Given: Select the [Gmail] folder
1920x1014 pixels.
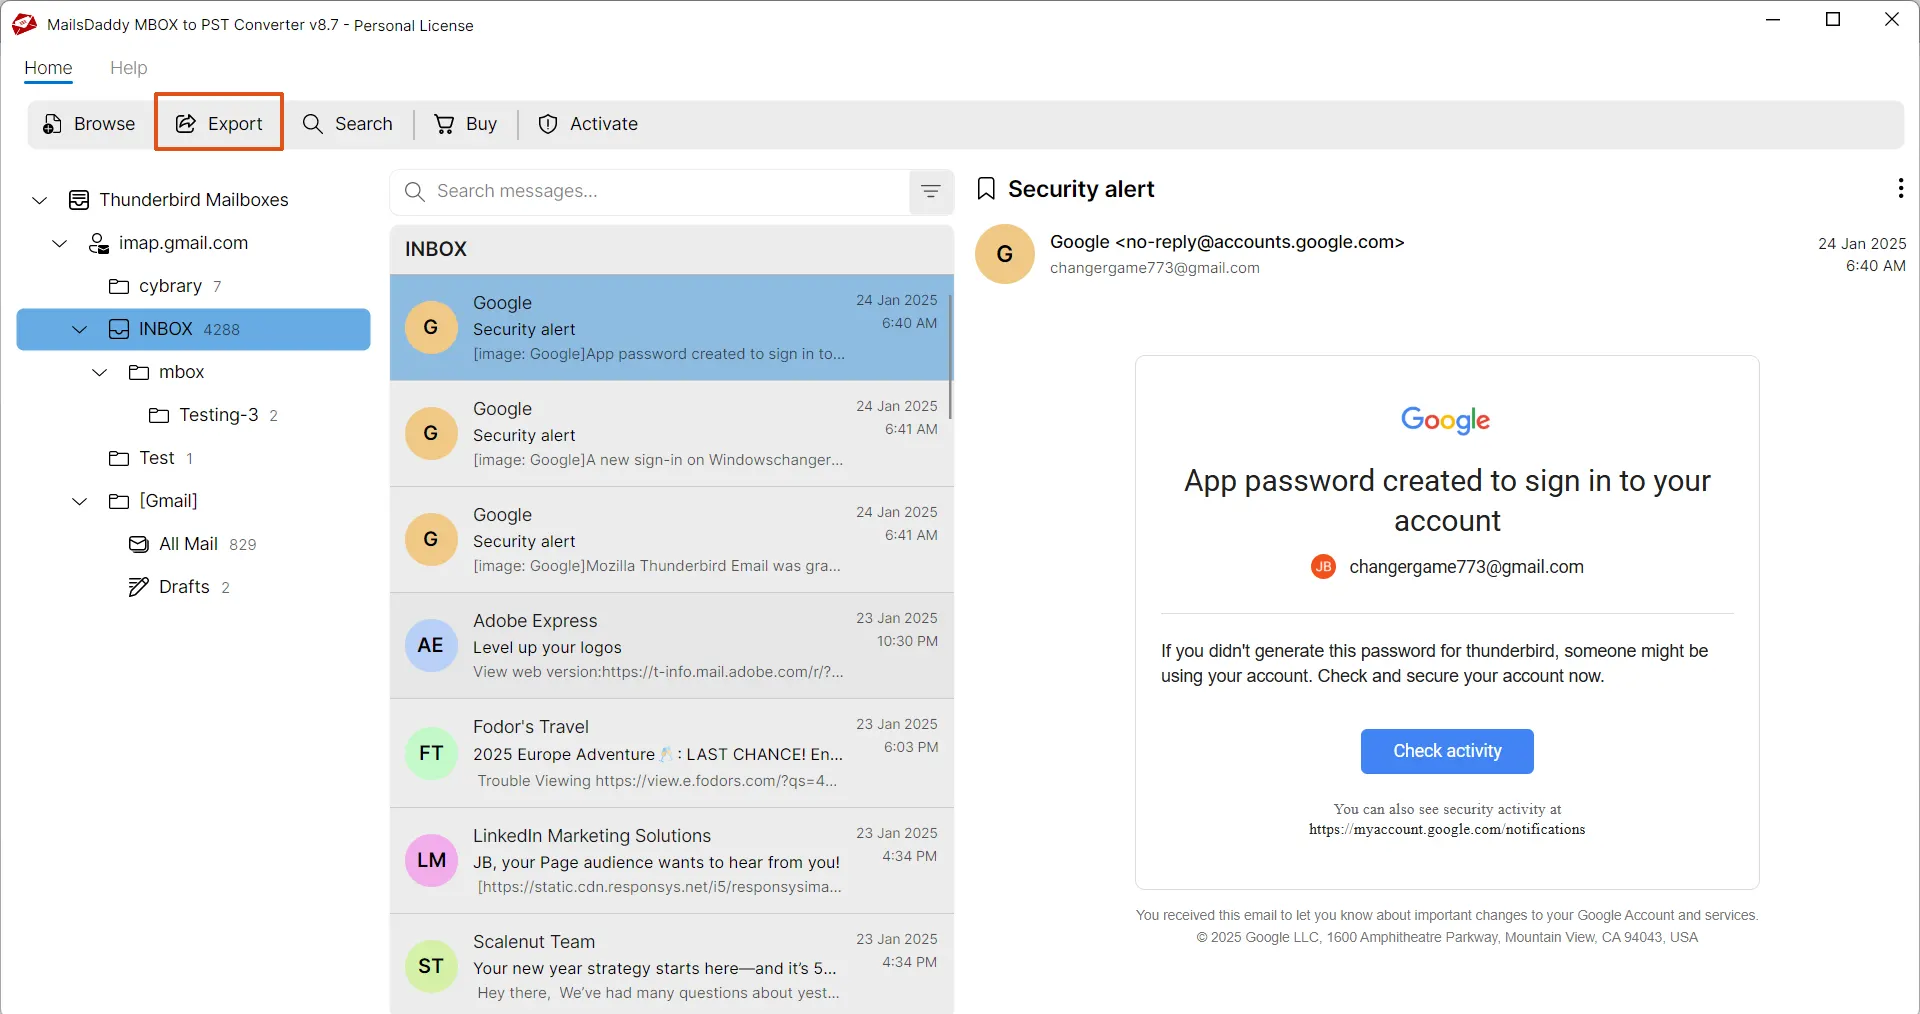Looking at the screenshot, I should [153, 501].
